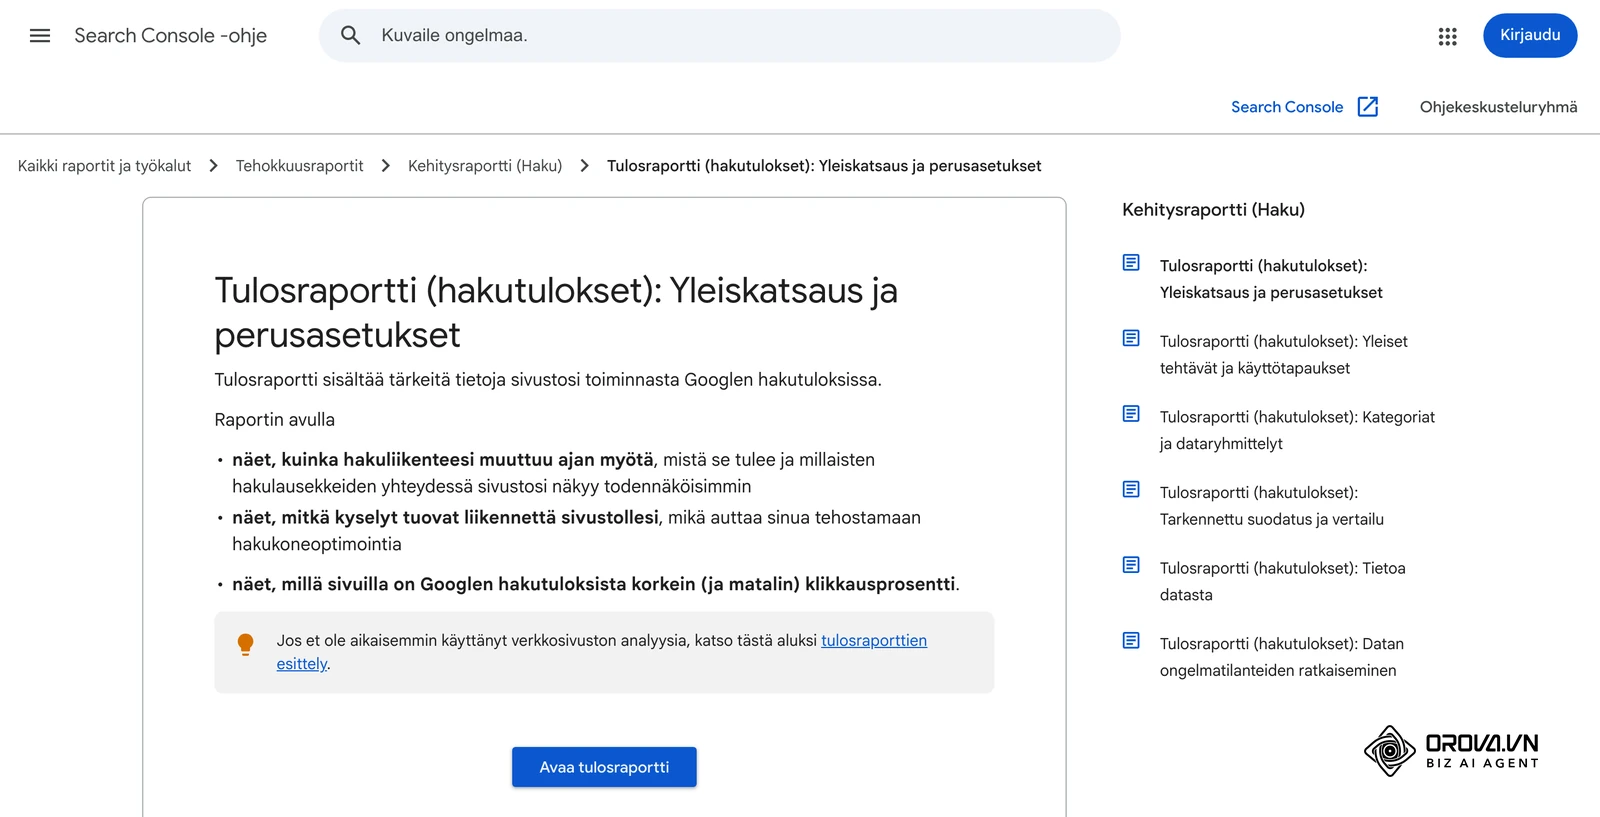Open sidebar article 'Tietoa datasta'
The height and width of the screenshot is (817, 1600).
(x=1282, y=581)
